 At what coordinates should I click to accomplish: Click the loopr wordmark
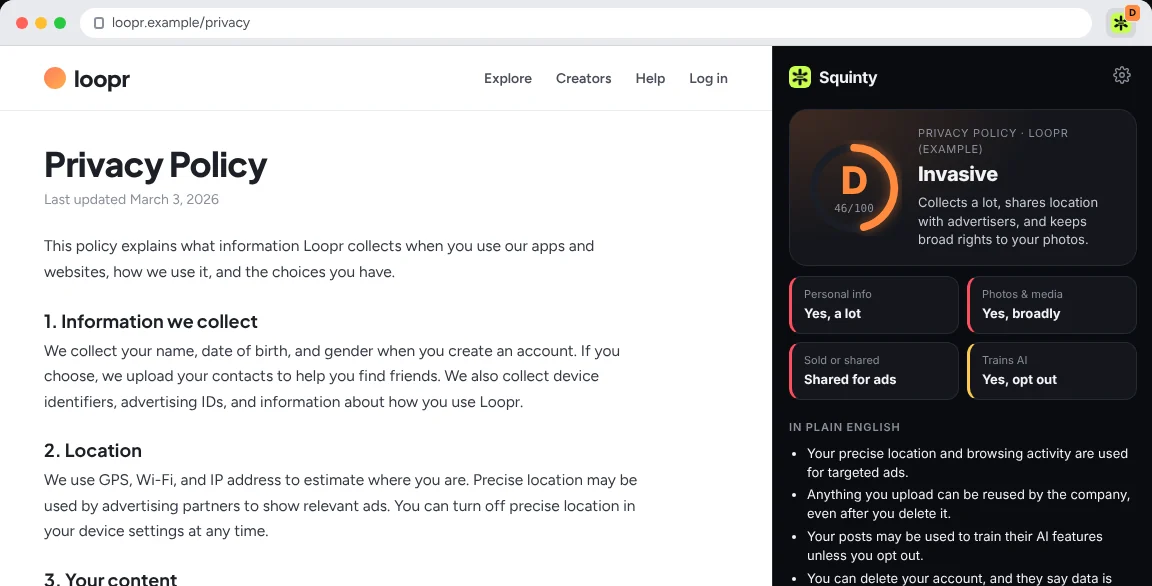pyautogui.click(x=102, y=79)
